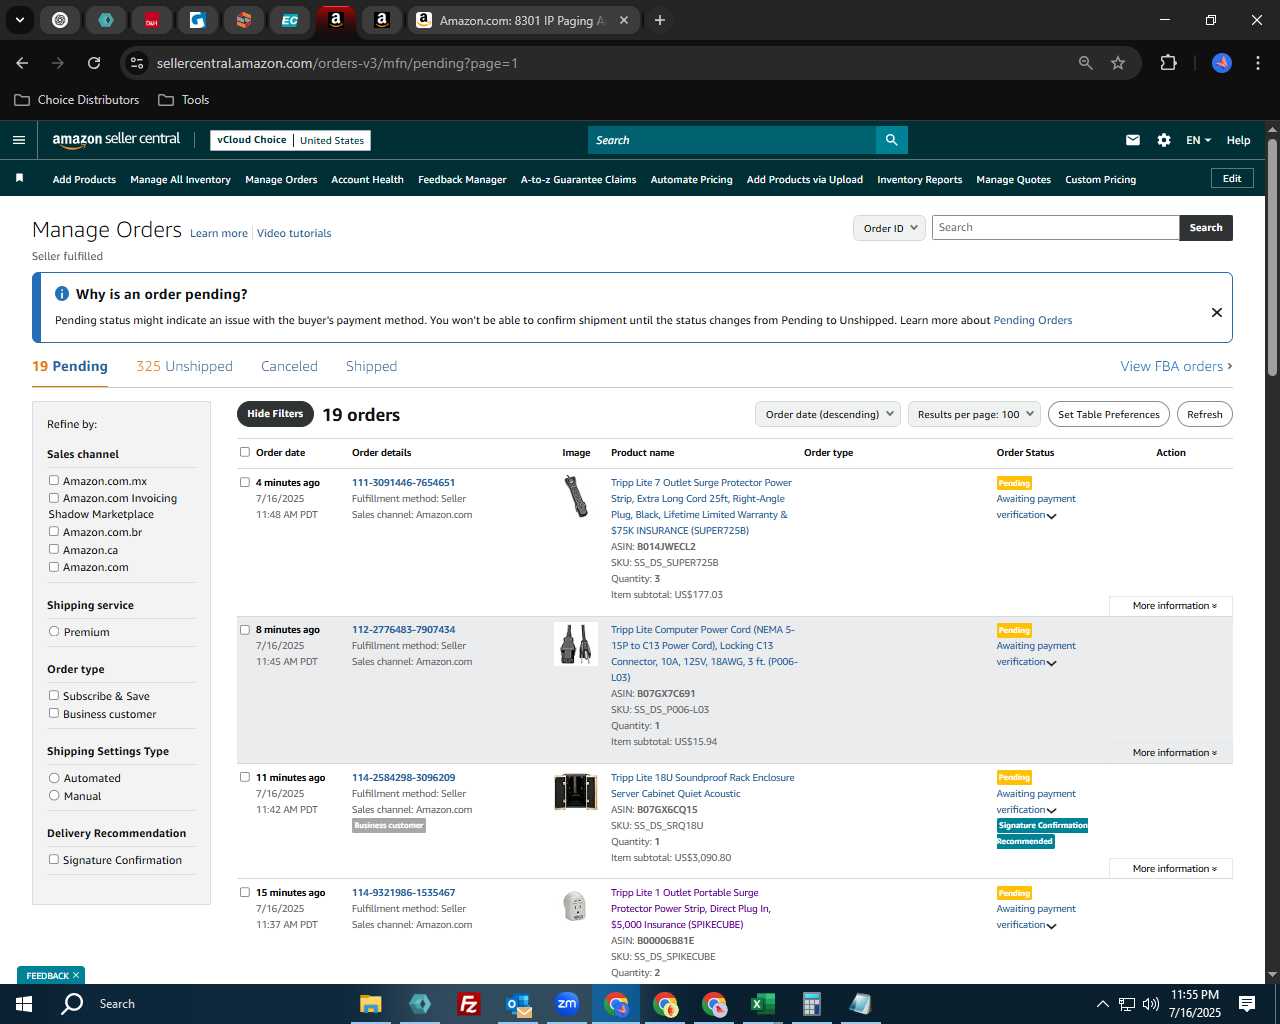Open Account Health in nav bar
This screenshot has height=1024, width=1280.
(367, 180)
